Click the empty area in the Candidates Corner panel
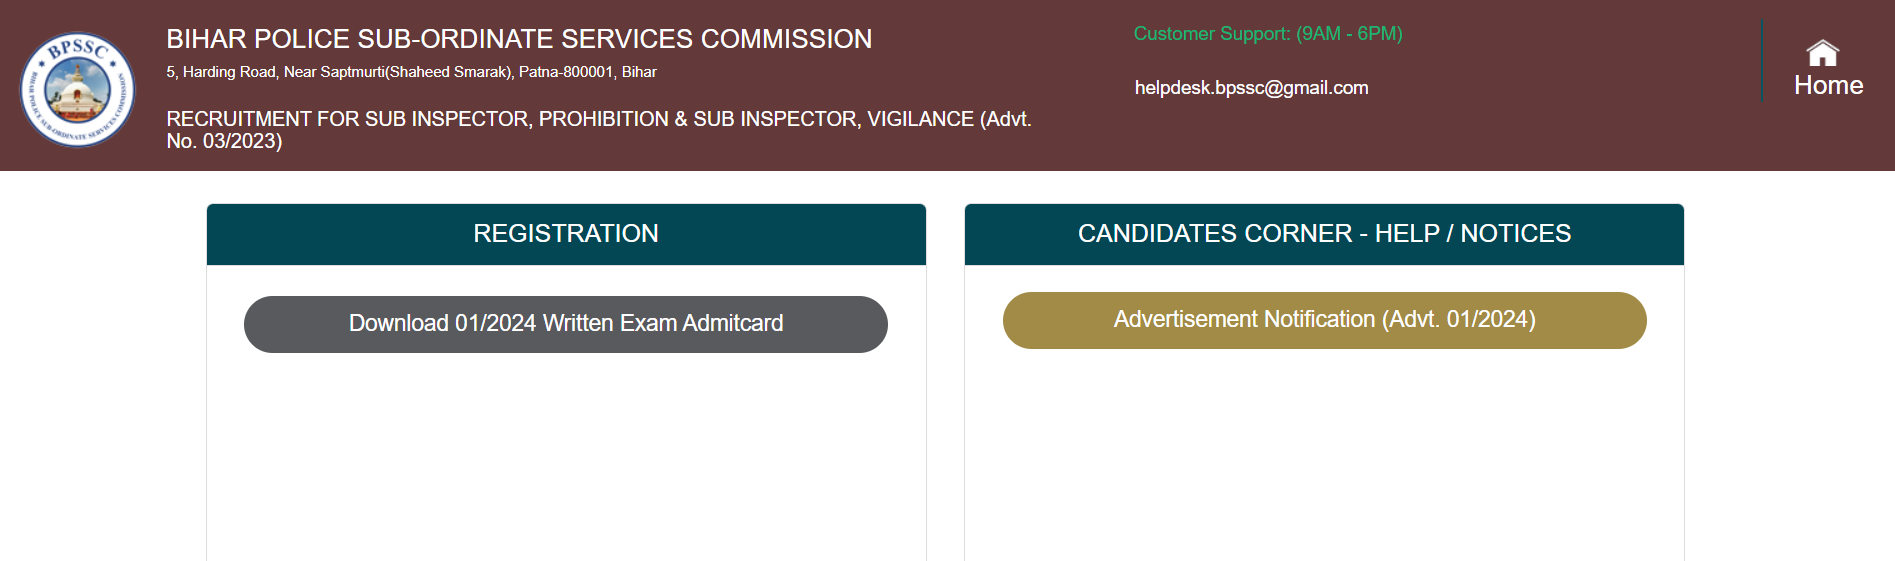The height and width of the screenshot is (561, 1895). 1324,460
